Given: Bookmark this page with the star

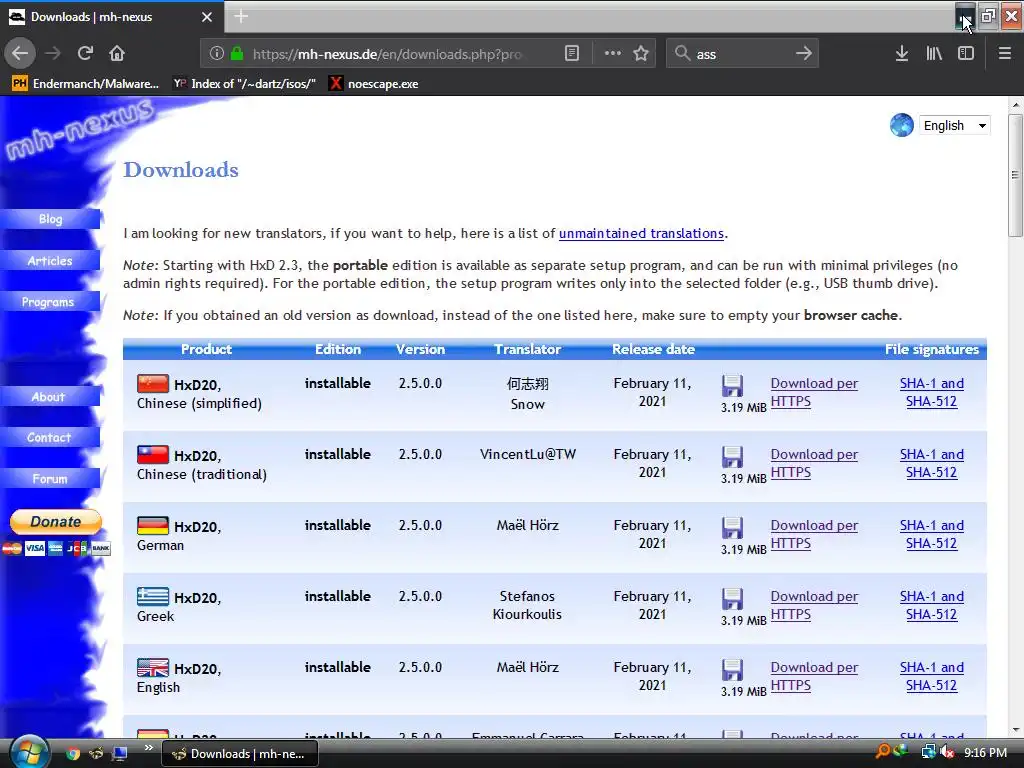Looking at the screenshot, I should [641, 54].
